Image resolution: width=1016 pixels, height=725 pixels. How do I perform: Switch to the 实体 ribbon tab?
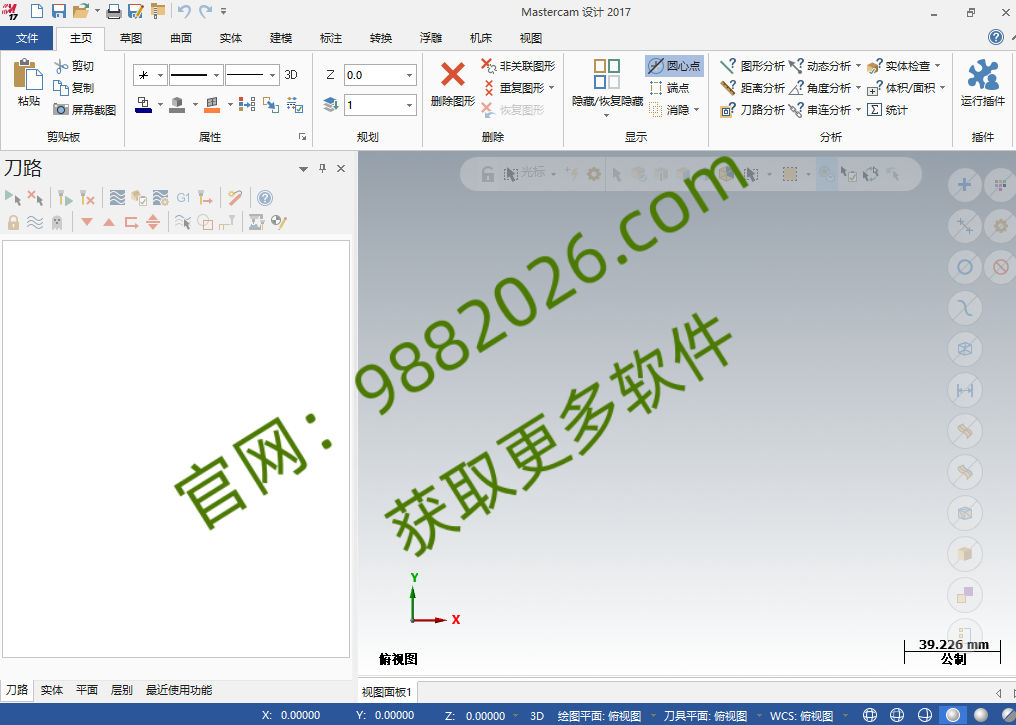231,38
